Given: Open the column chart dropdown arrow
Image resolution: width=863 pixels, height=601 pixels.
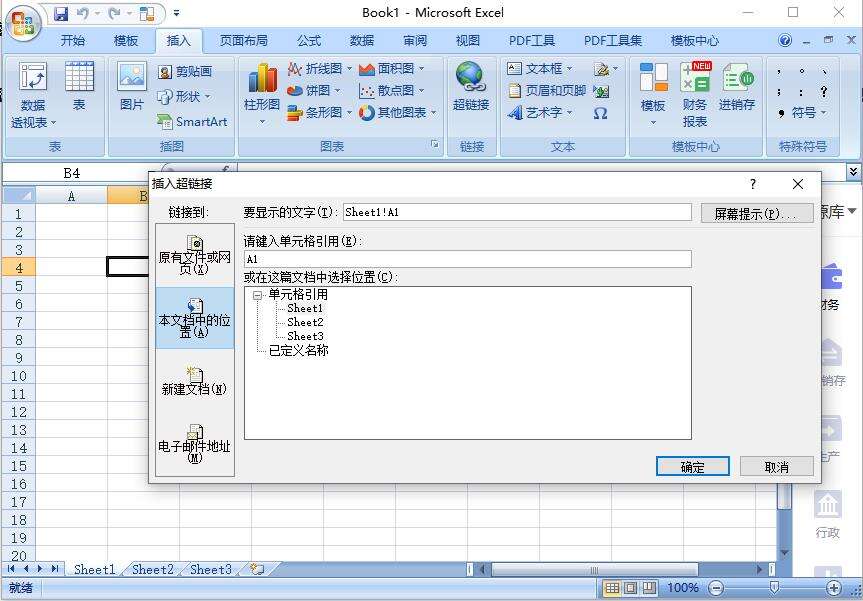Looking at the screenshot, I should click(x=263, y=121).
